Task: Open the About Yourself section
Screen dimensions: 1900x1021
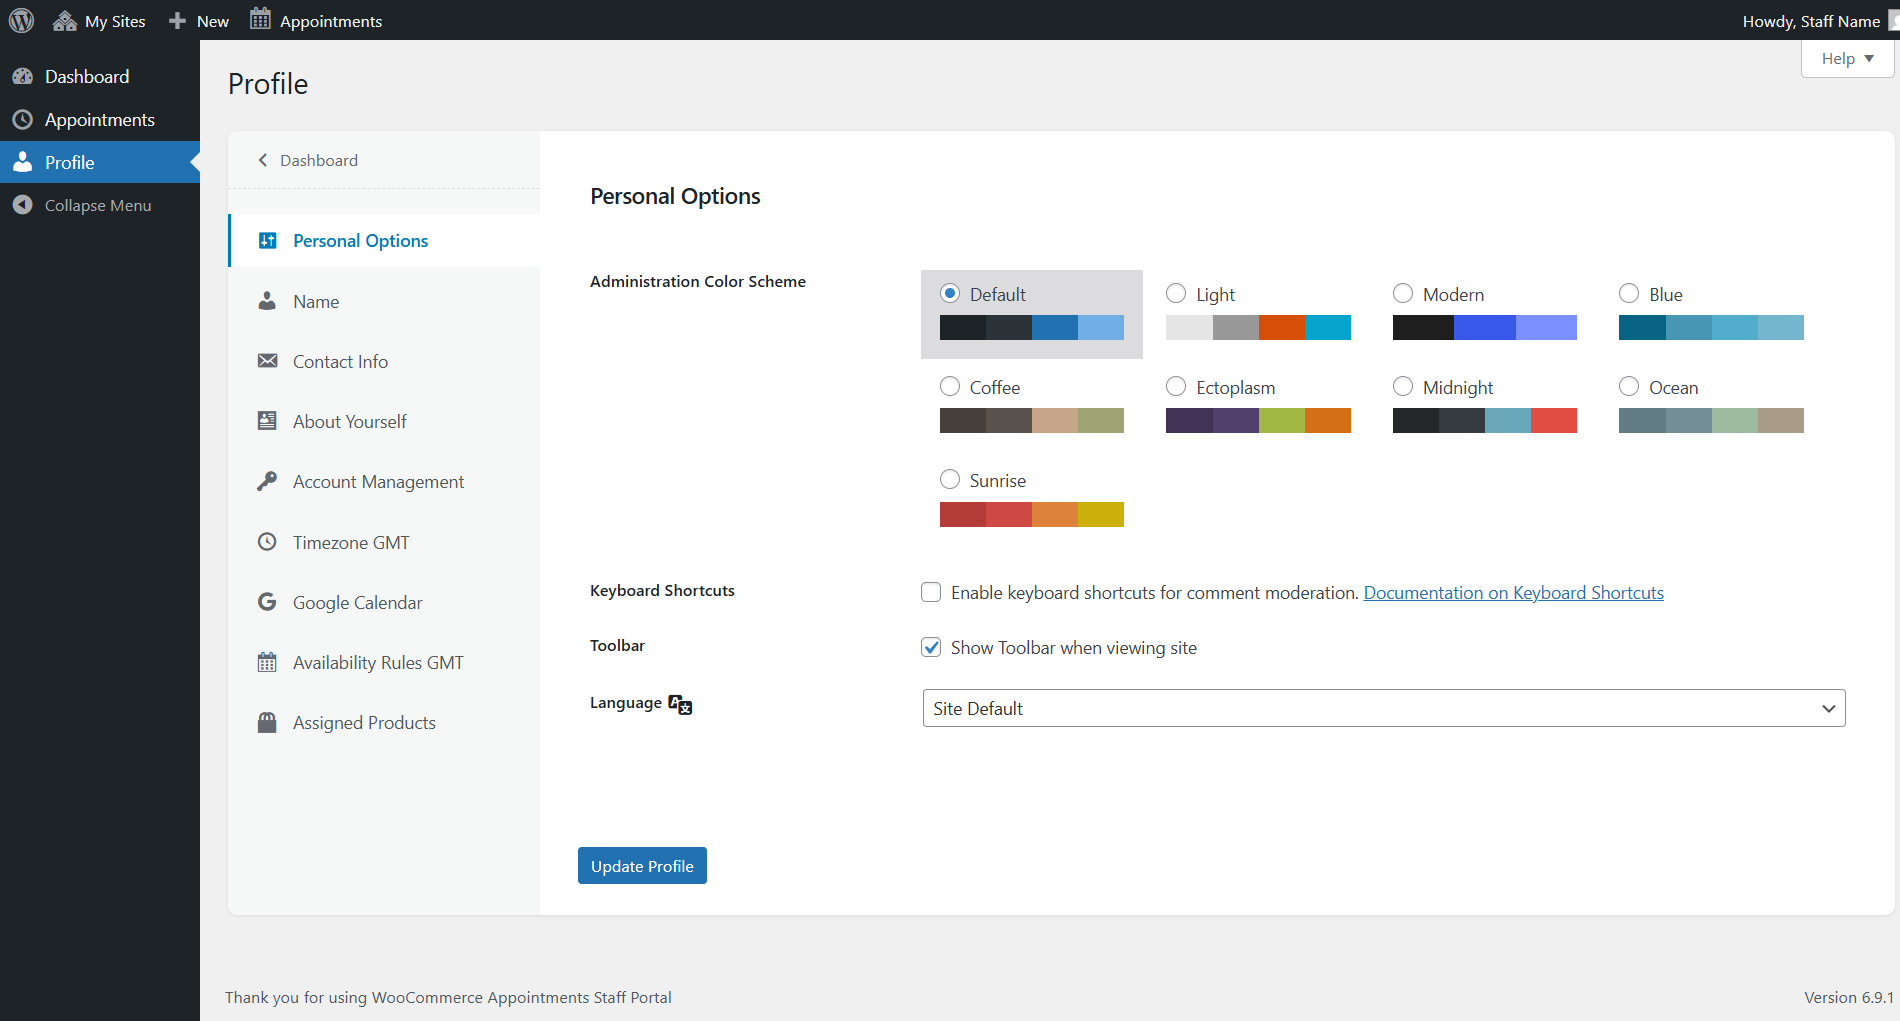Action: [x=349, y=421]
